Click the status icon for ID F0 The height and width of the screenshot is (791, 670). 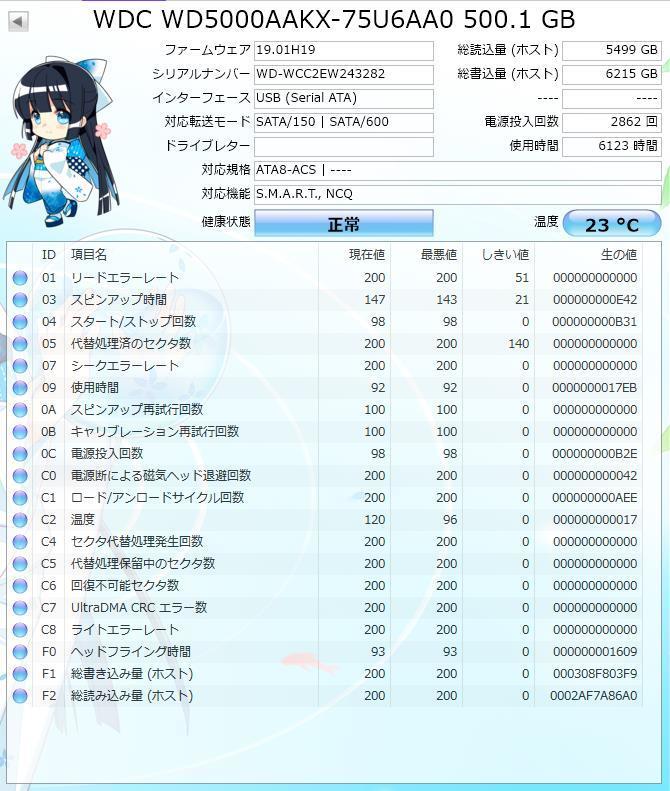pos(20,652)
